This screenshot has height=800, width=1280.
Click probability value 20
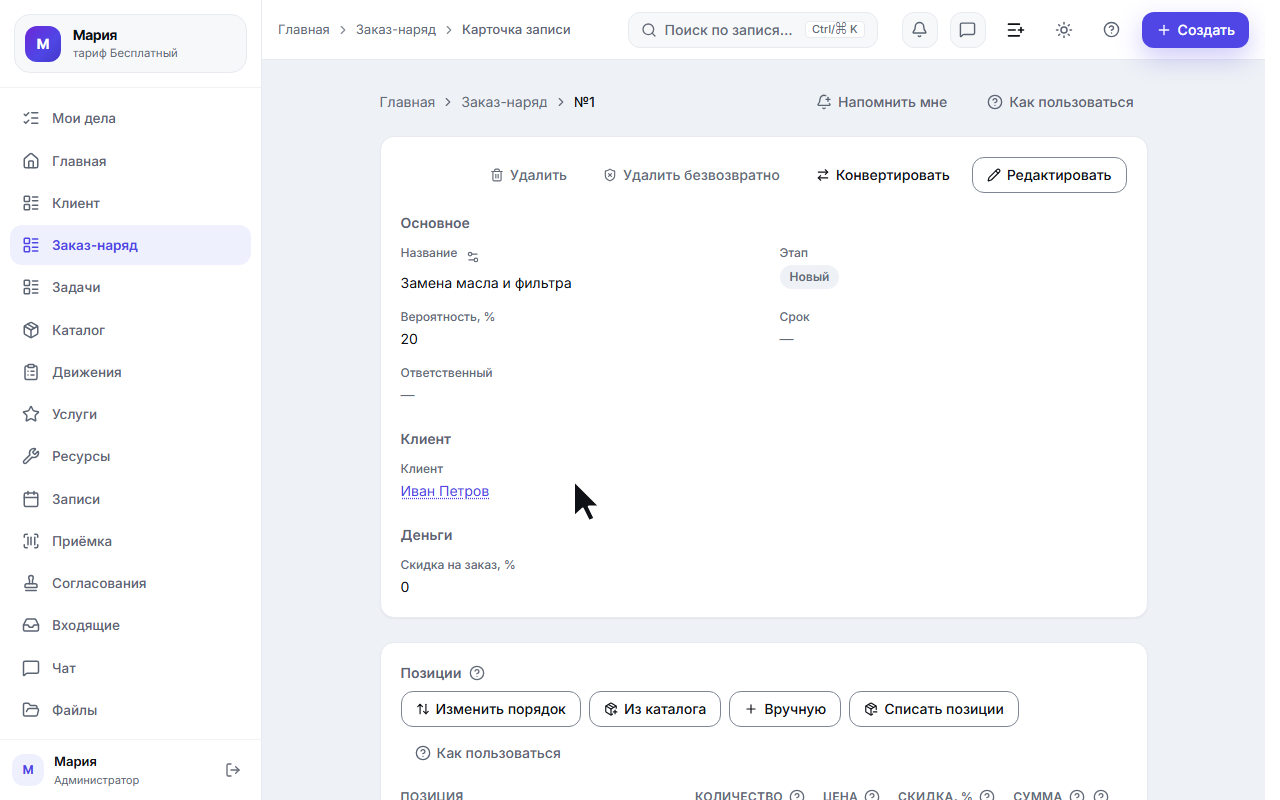pyautogui.click(x=409, y=339)
